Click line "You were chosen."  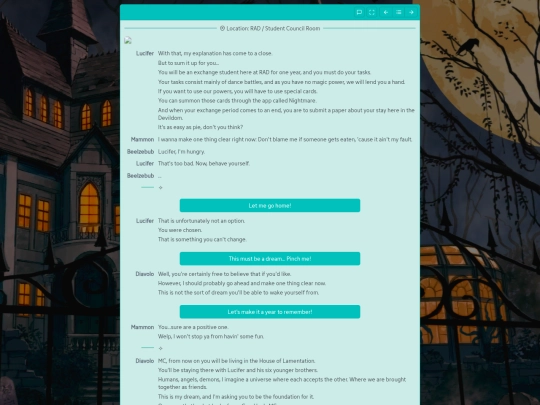tap(180, 230)
